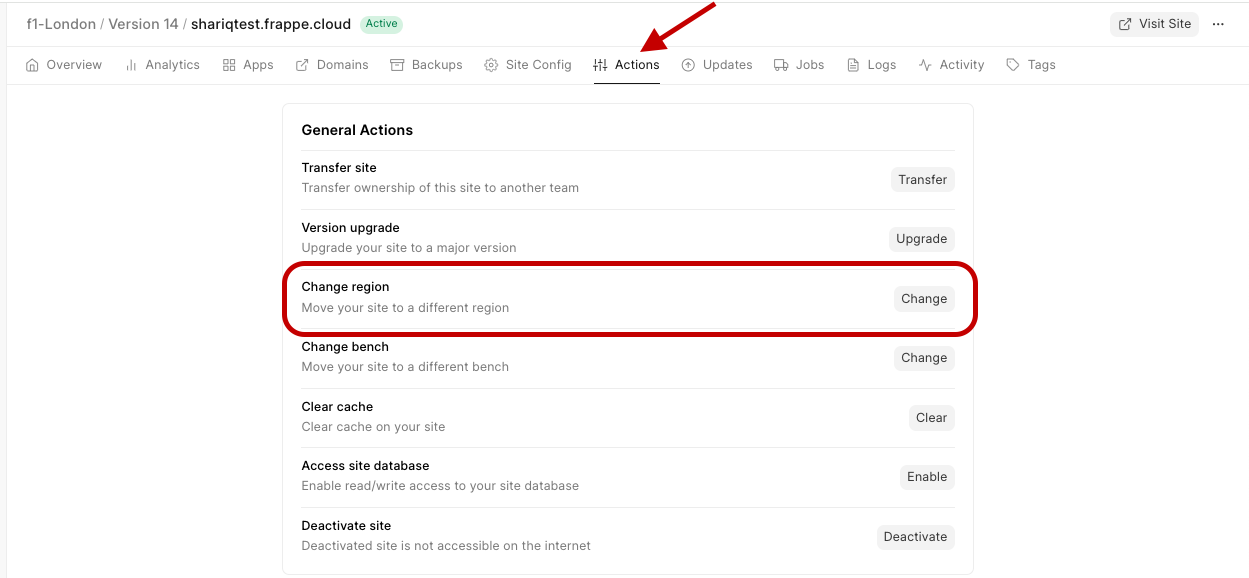Click Change for Change region
Viewport: 1249px width, 578px height.
(924, 299)
